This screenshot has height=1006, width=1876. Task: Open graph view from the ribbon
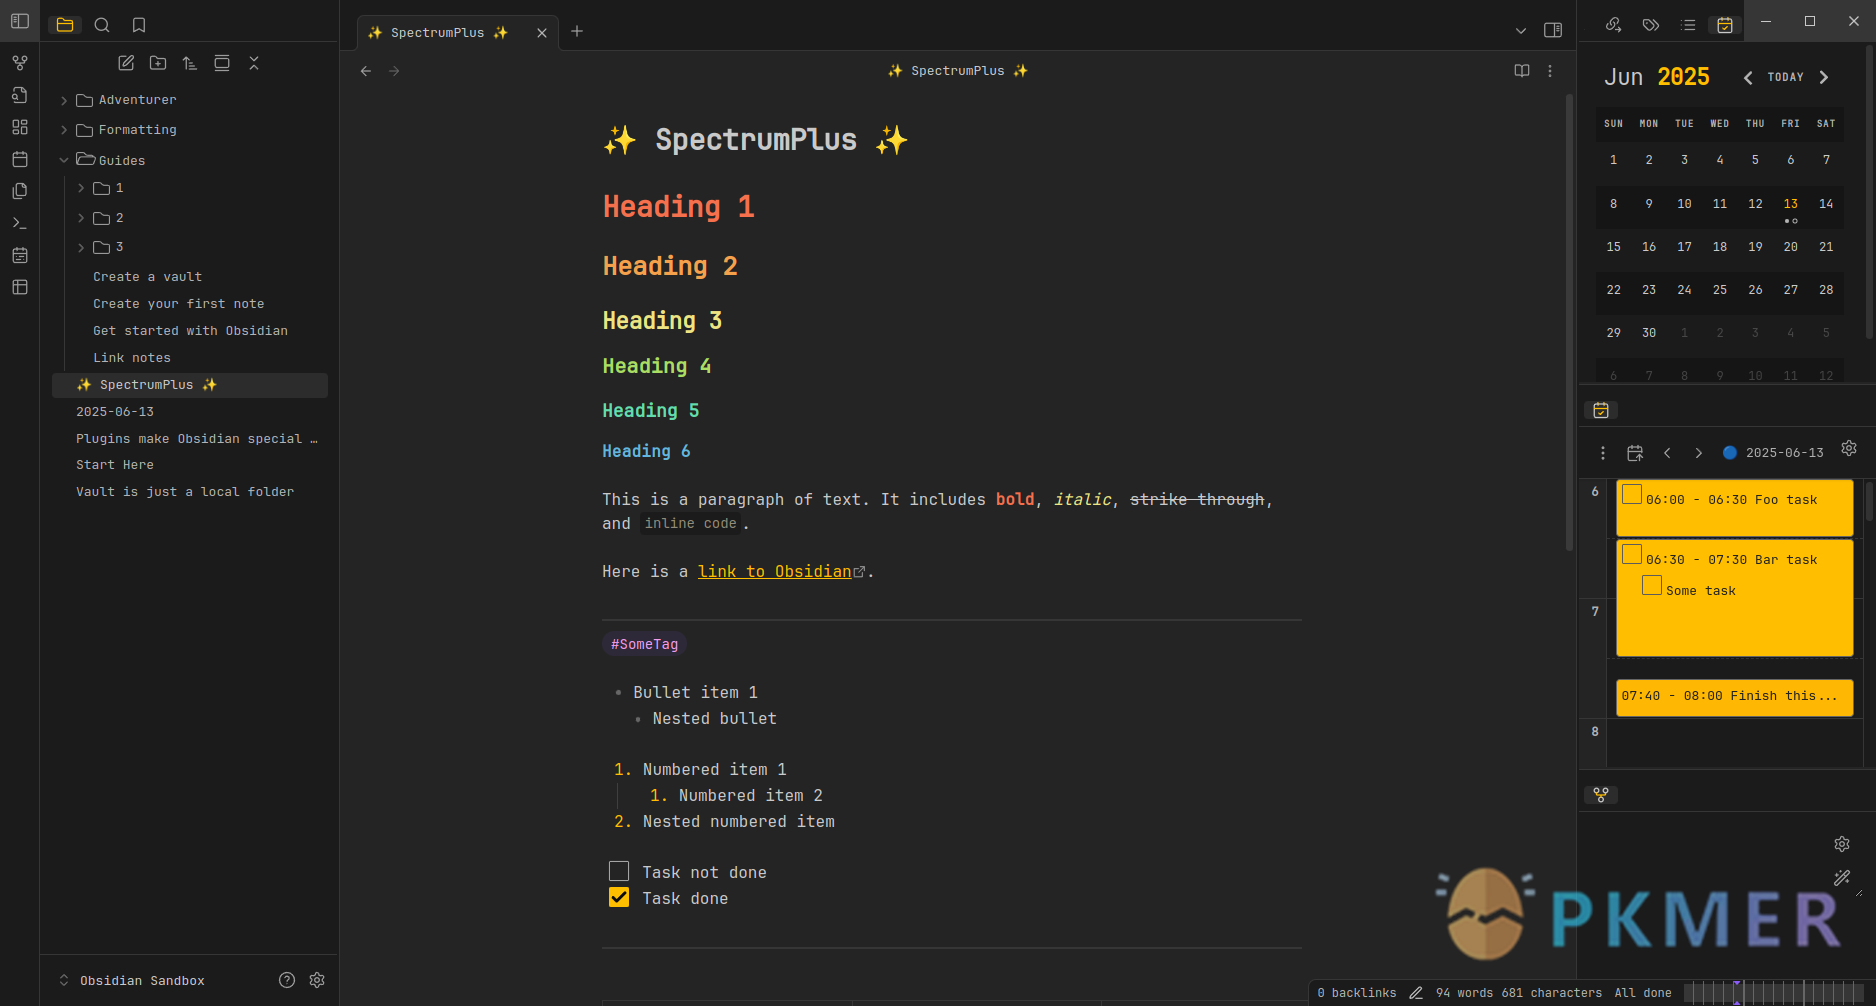20,63
